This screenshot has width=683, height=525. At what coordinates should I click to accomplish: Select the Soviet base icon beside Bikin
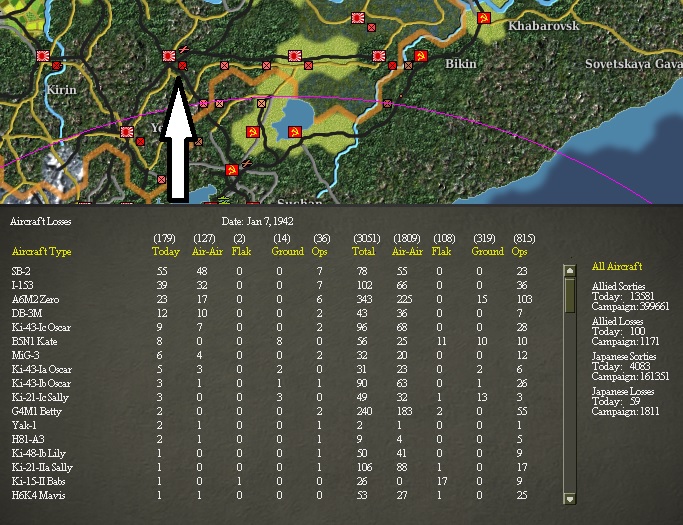420,56
